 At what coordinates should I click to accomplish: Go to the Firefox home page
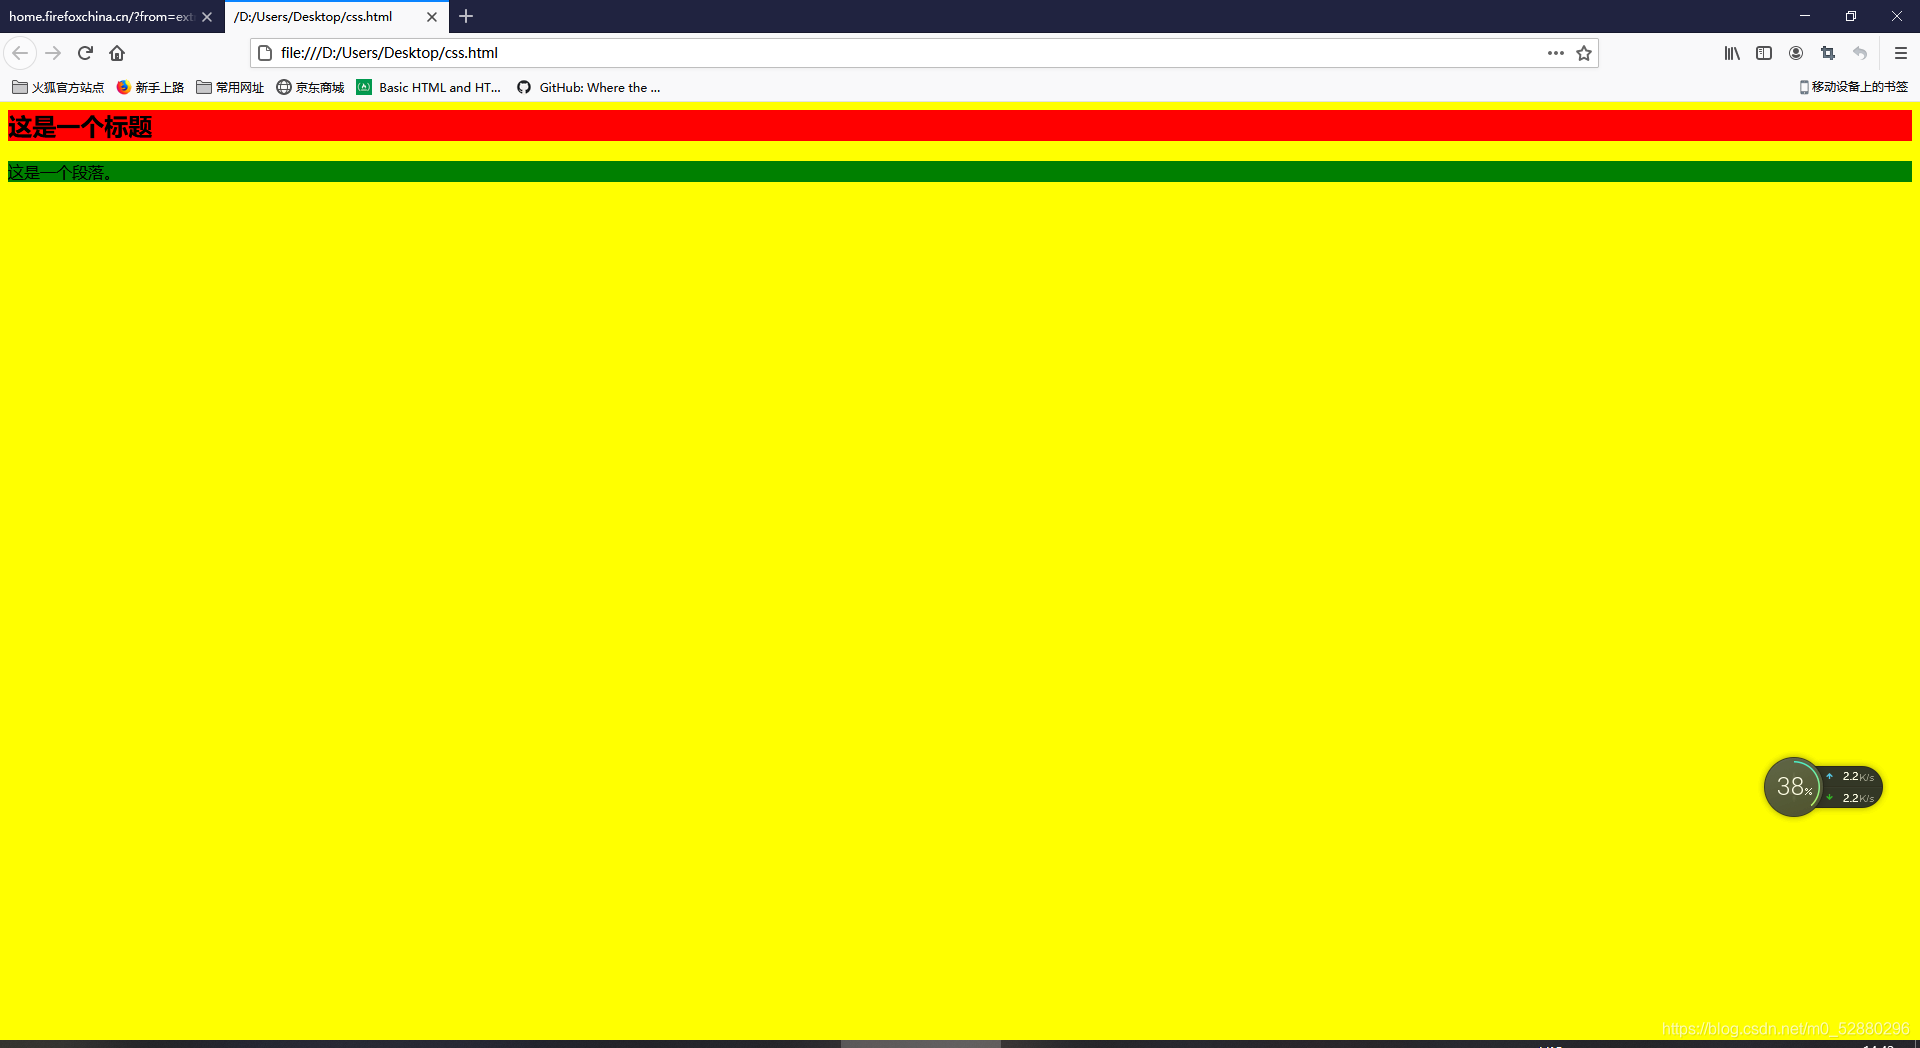click(117, 53)
